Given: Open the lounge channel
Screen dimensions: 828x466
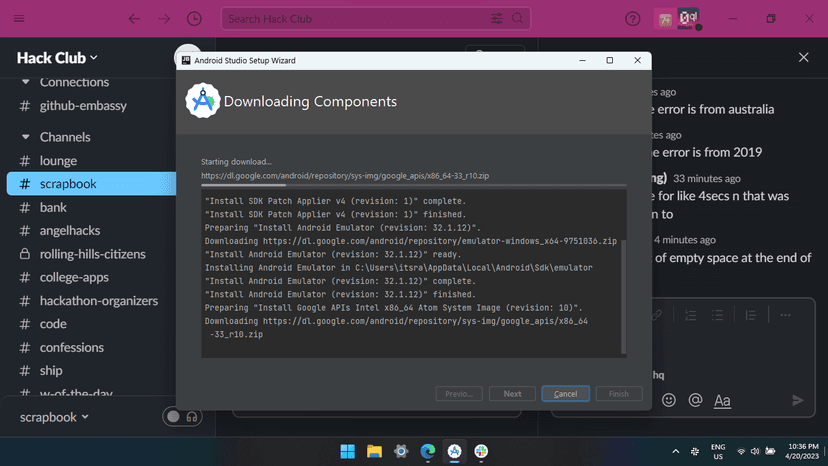Looking at the screenshot, I should pyautogui.click(x=58, y=161).
